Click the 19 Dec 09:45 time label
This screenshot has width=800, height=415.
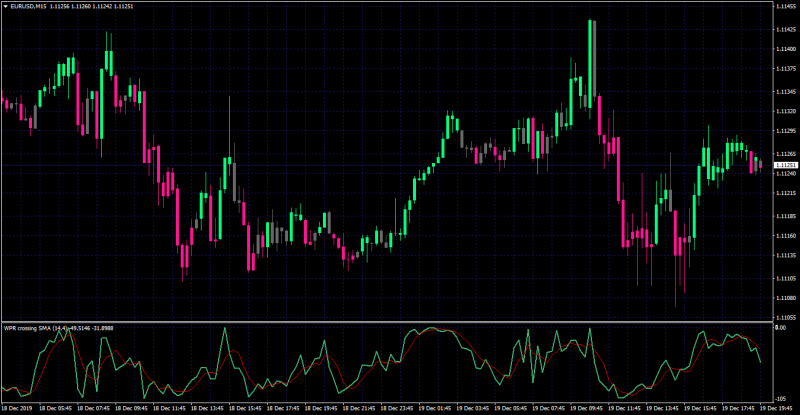(587, 408)
